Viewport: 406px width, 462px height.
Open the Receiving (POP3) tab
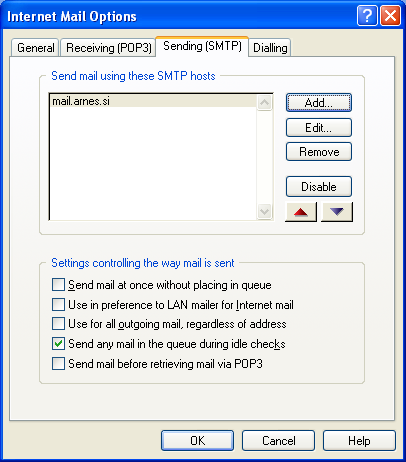click(108, 48)
